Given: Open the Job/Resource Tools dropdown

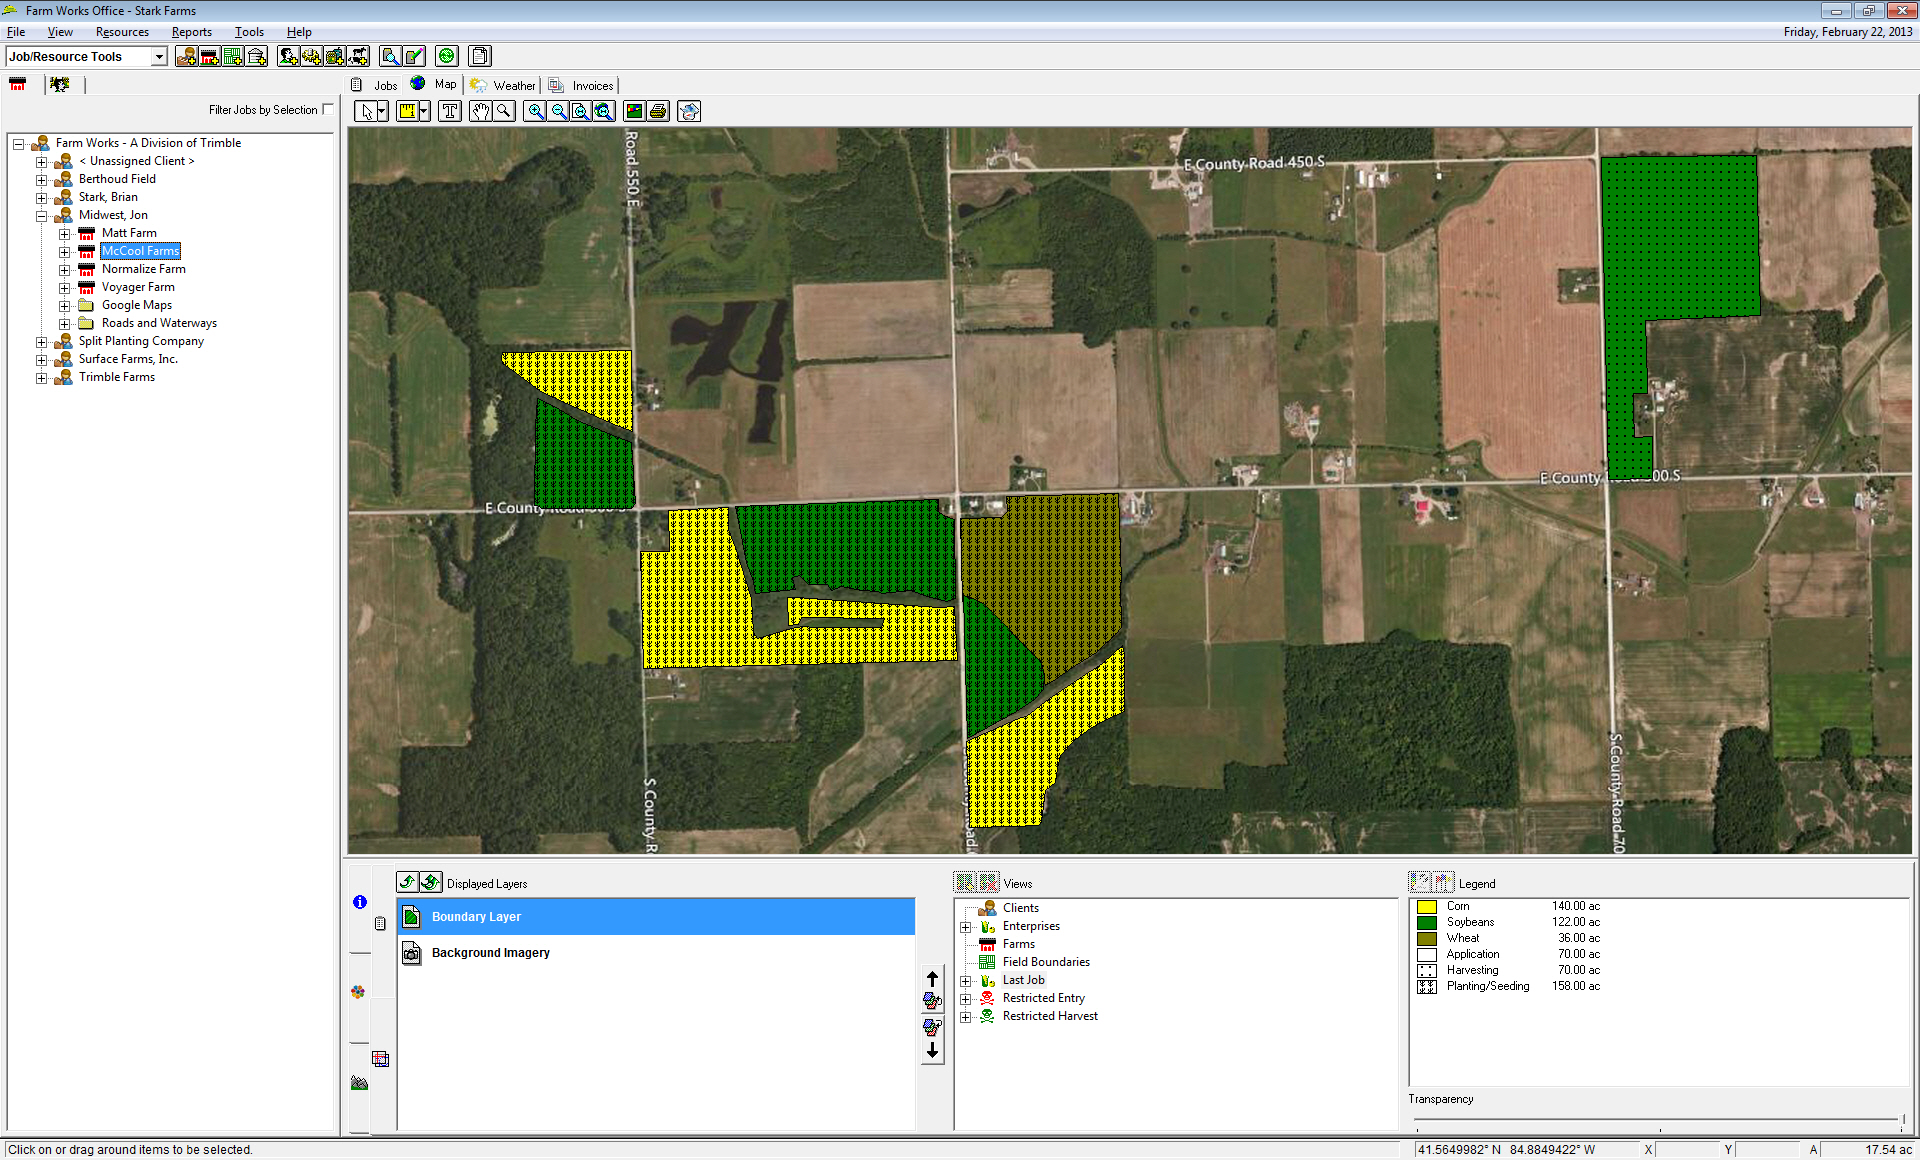Looking at the screenshot, I should tap(159, 57).
